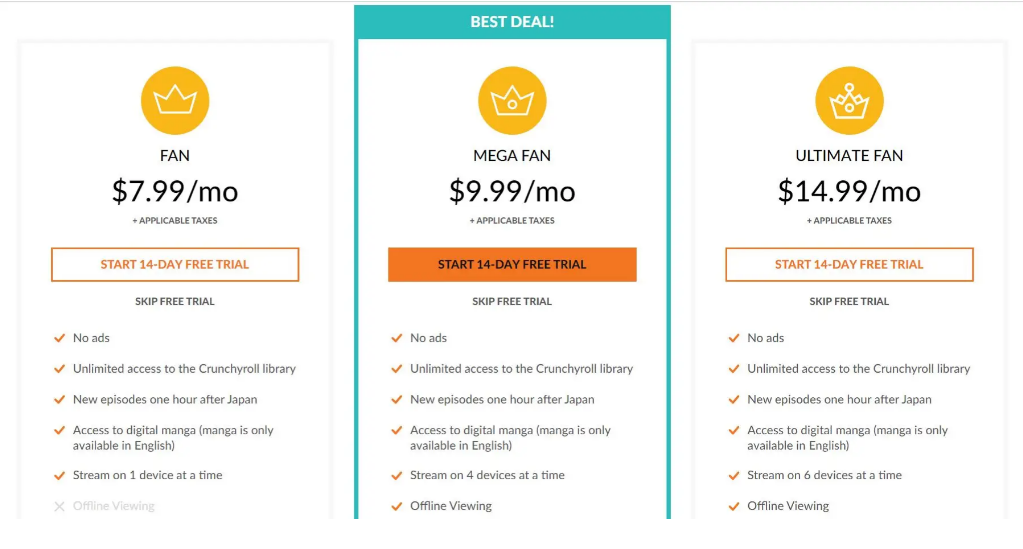Start the 14-day free trial for Fan

click(x=175, y=264)
